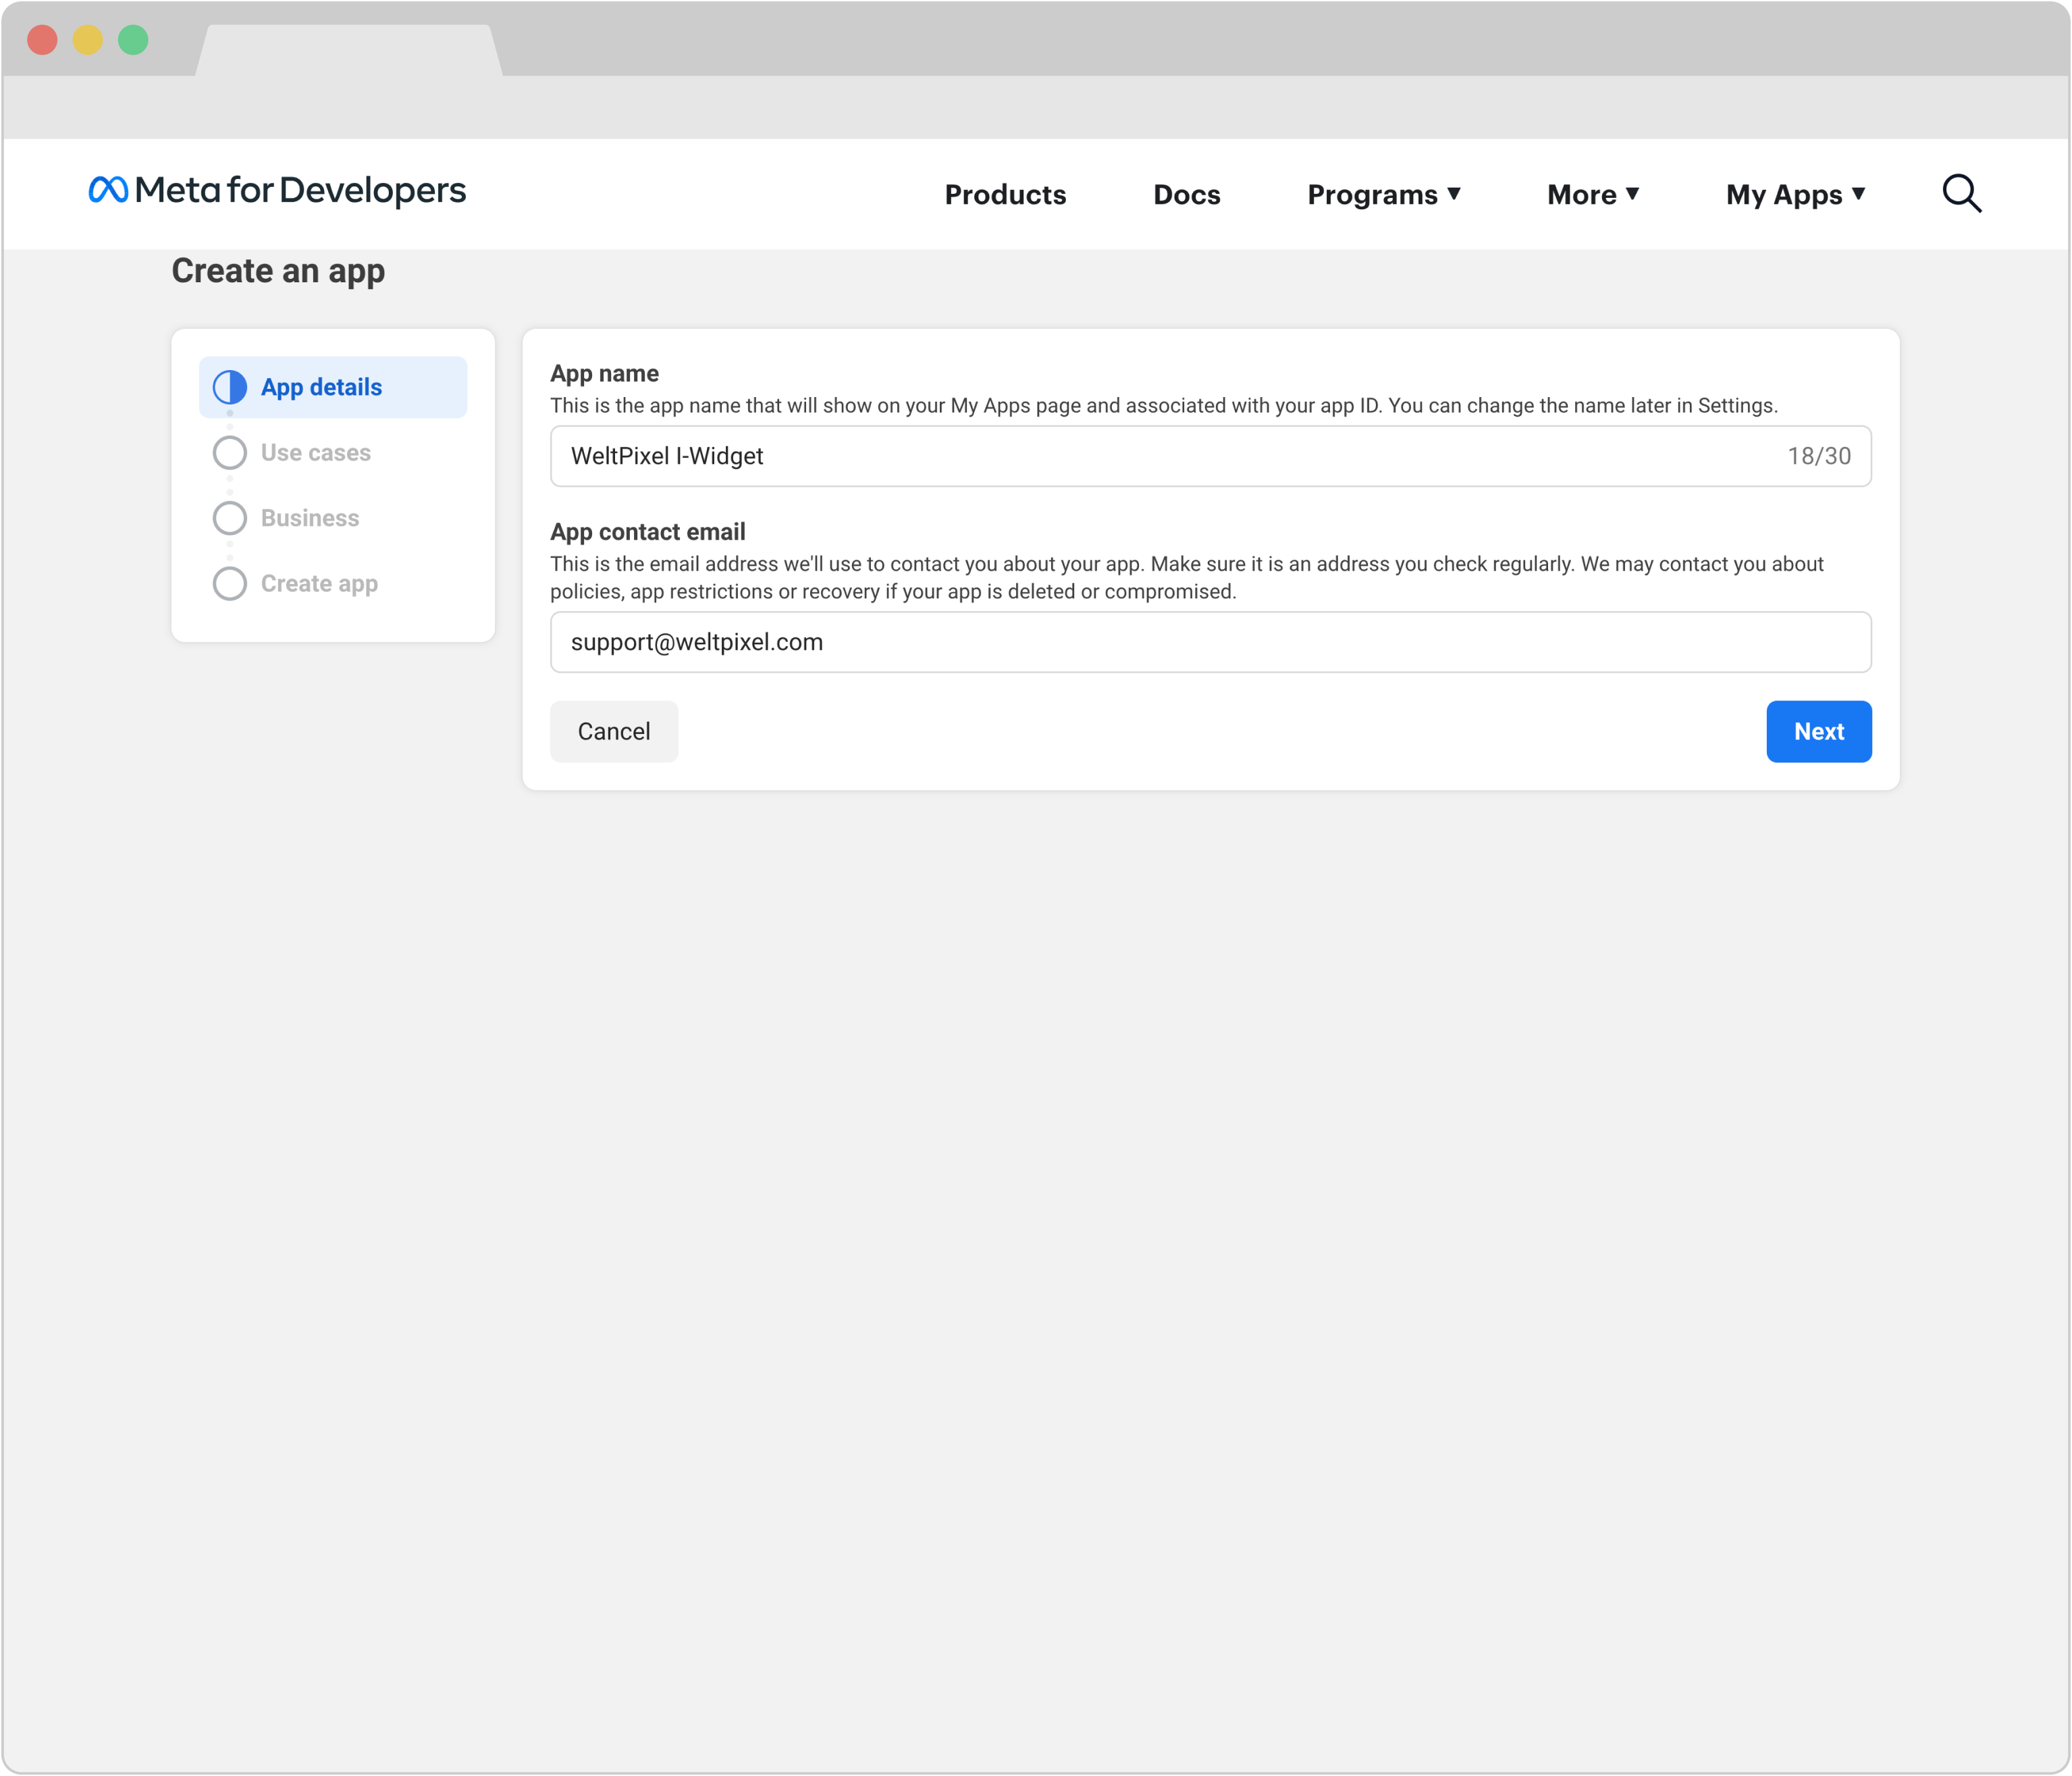Click the Meta infinity logo
The width and height of the screenshot is (2072, 1776).
[108, 190]
